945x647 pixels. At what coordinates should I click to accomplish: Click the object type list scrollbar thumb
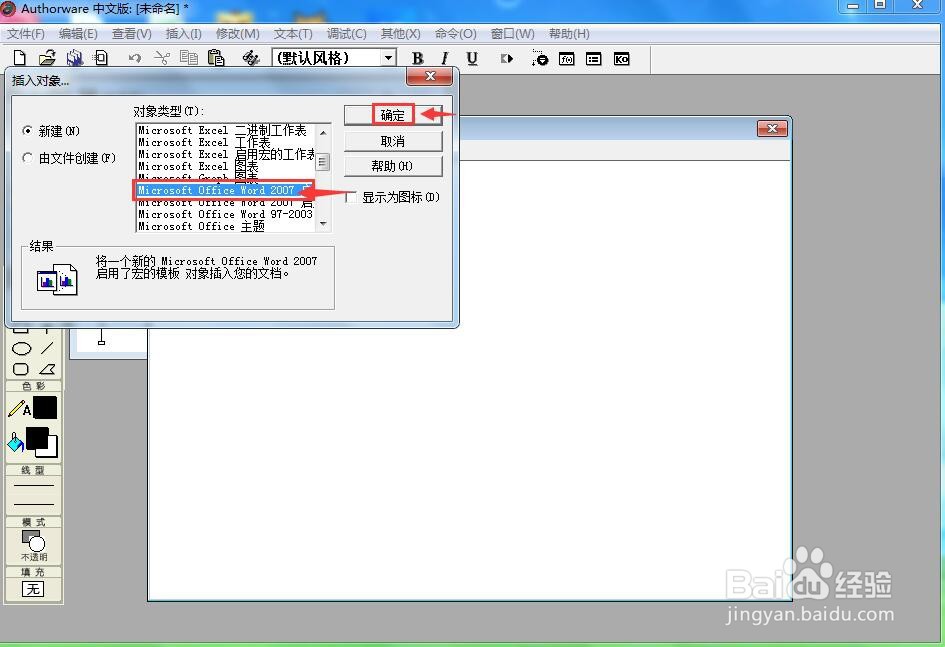point(324,161)
